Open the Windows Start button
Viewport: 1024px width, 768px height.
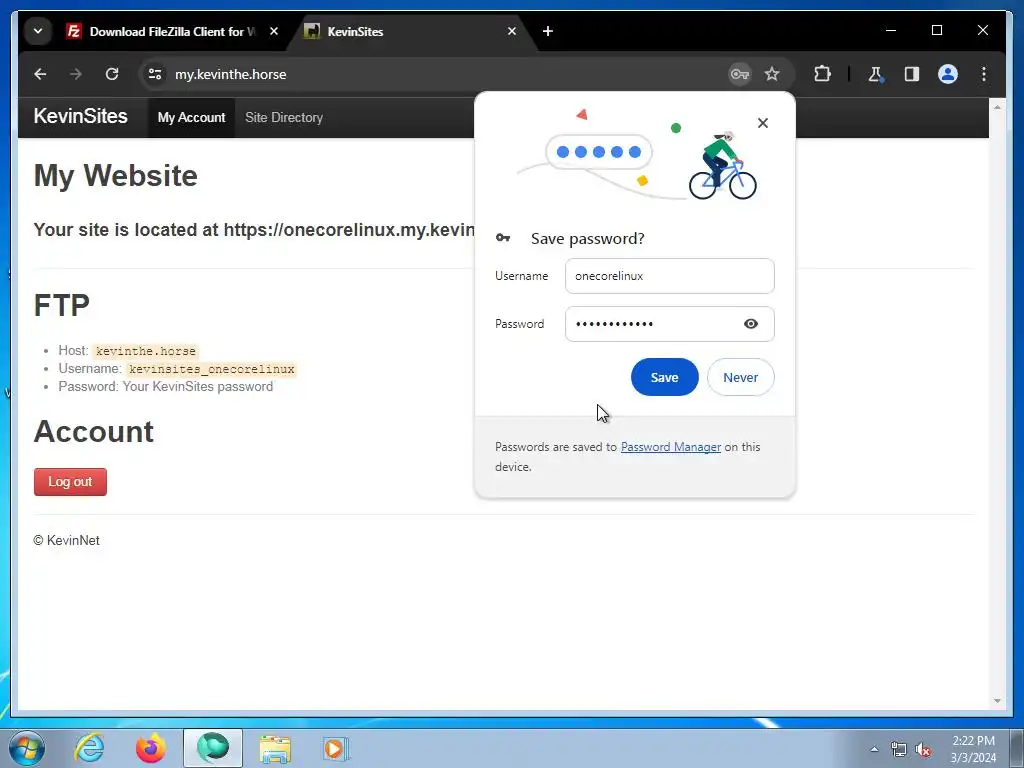[x=27, y=748]
